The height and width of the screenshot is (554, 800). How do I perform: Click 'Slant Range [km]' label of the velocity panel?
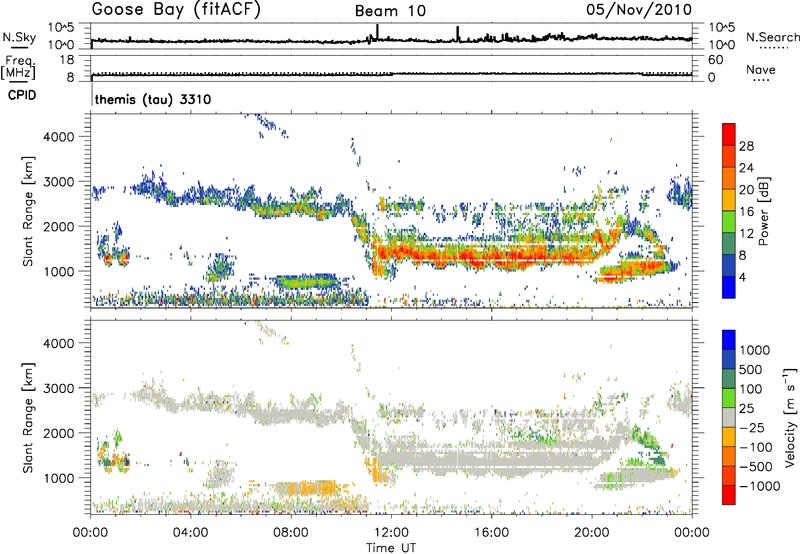(29, 417)
